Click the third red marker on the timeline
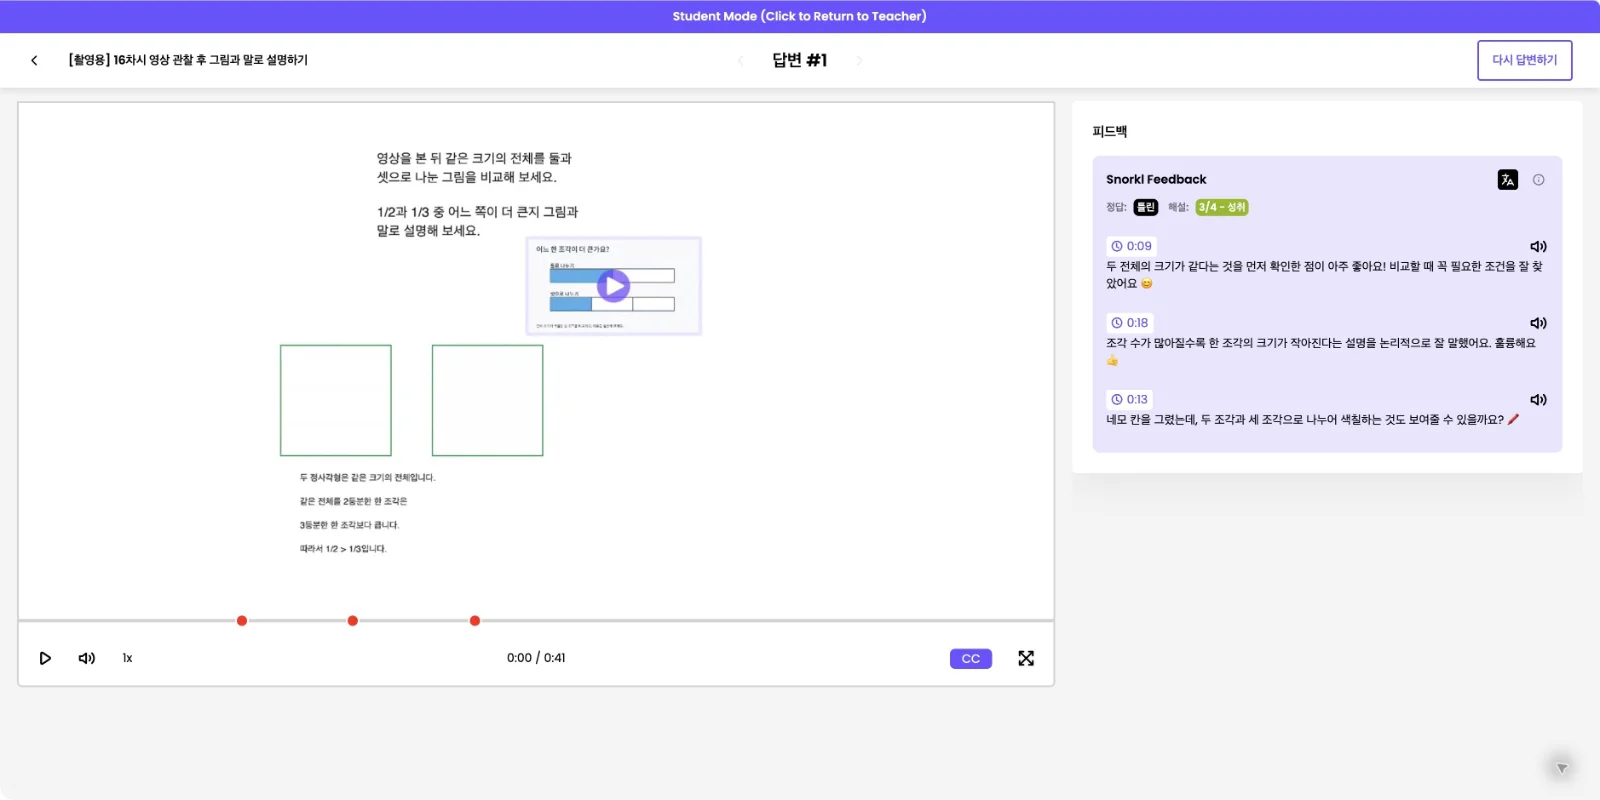Screen dimensions: 1600x800 coord(475,621)
